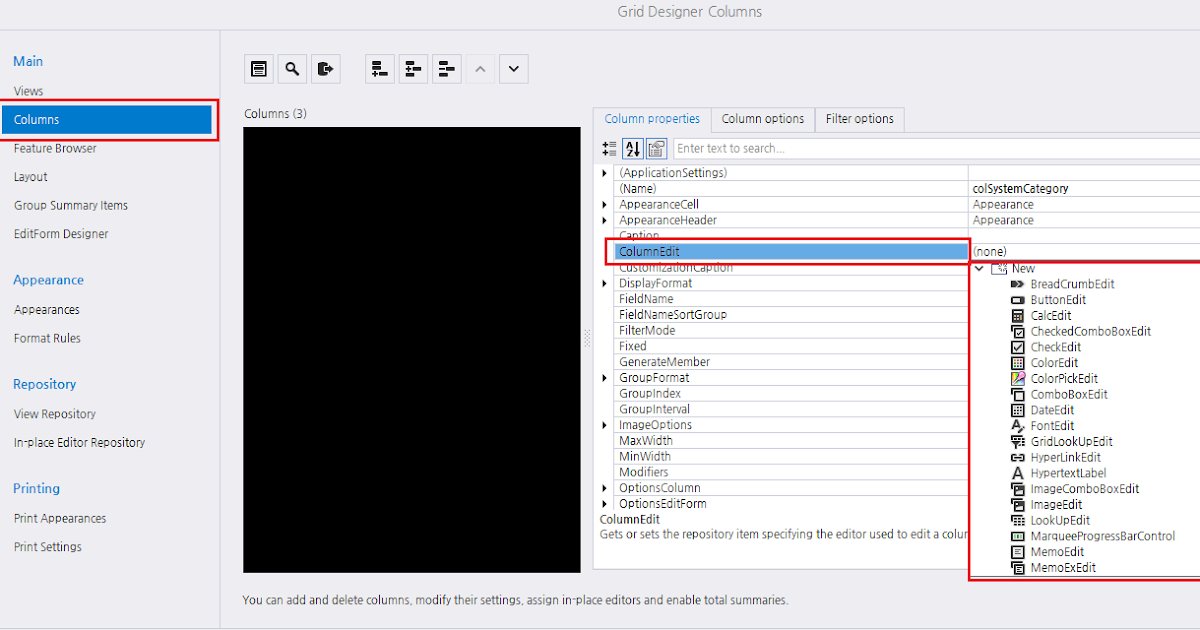Collapse the New editor node
This screenshot has width=1200, height=630.
coord(978,267)
